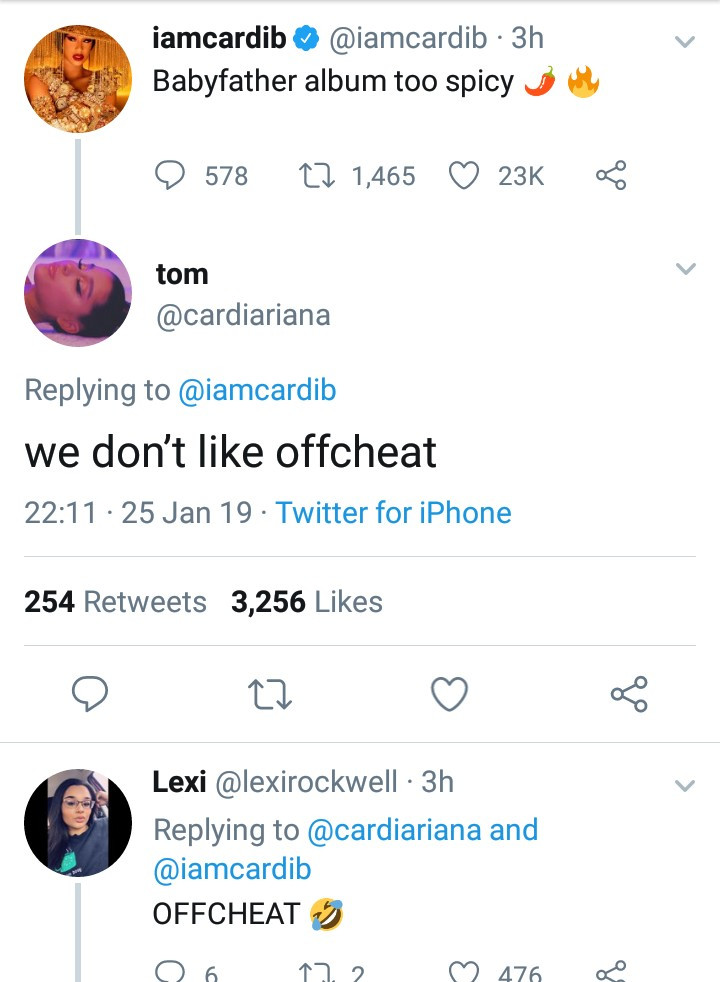Open dropdown arrow on tom's tweet

point(685,269)
